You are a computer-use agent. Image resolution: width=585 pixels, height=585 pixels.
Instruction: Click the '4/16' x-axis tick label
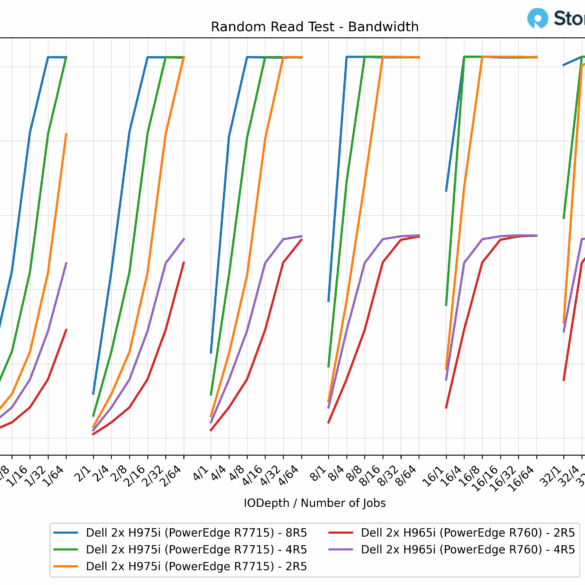coord(253,475)
